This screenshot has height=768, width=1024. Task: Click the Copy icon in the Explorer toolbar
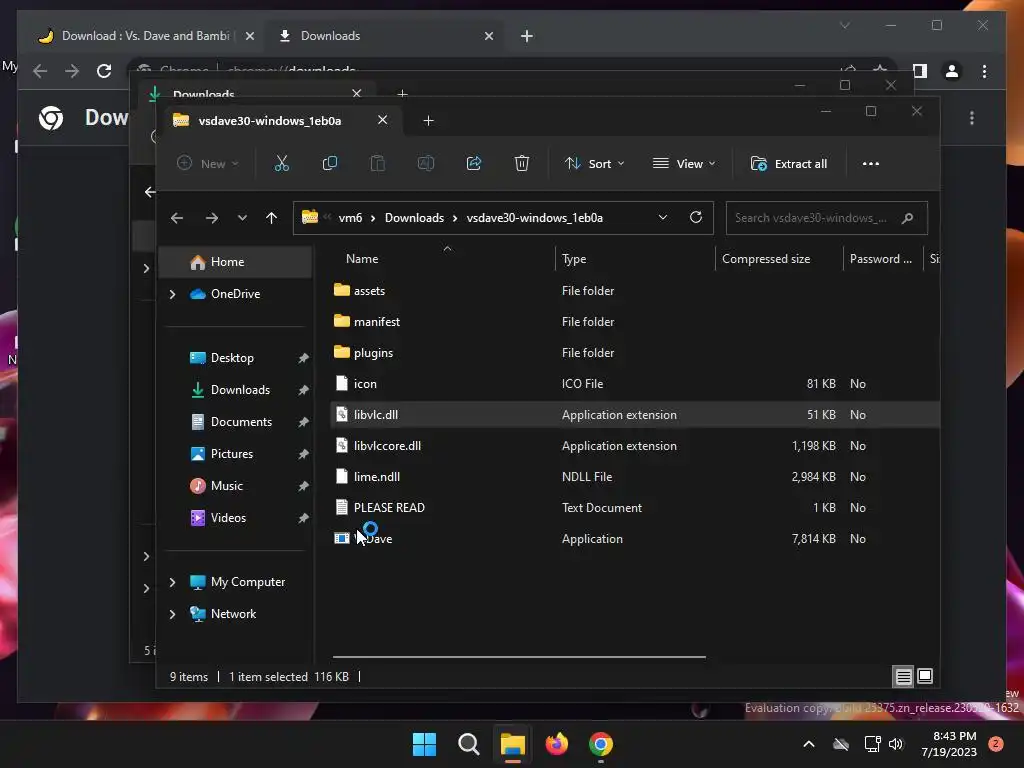(x=330, y=163)
